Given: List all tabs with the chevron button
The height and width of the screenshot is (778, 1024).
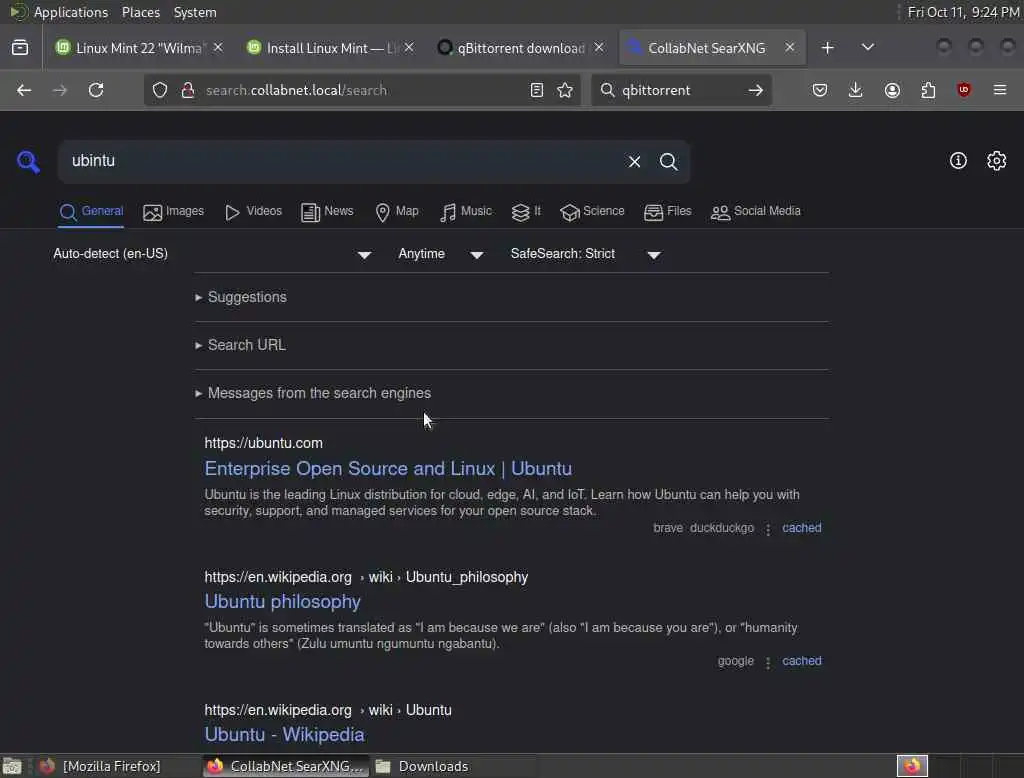Looking at the screenshot, I should (x=868, y=48).
